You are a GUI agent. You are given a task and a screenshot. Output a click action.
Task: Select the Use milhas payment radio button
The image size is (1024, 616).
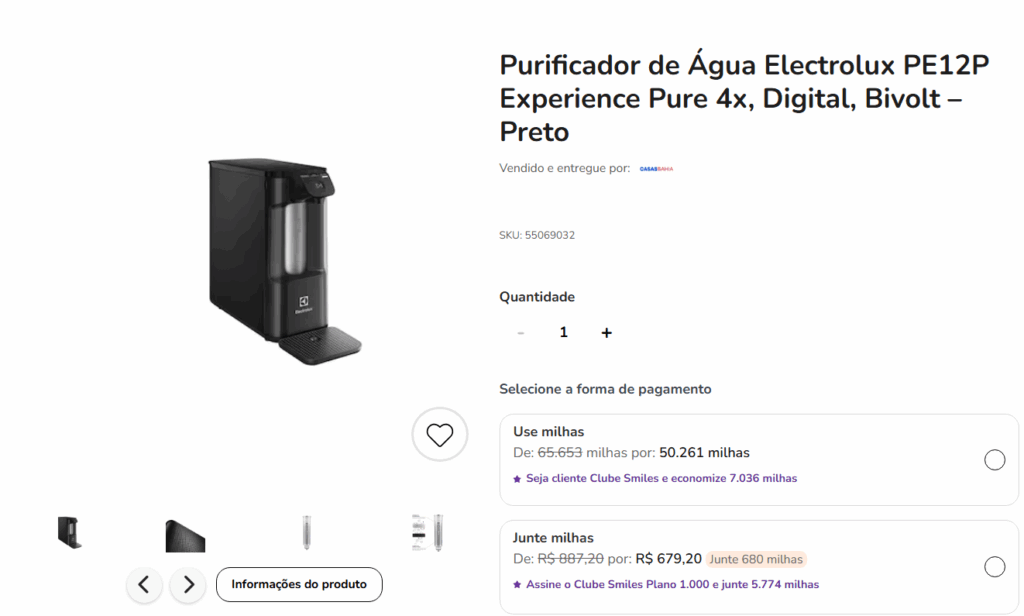click(995, 460)
